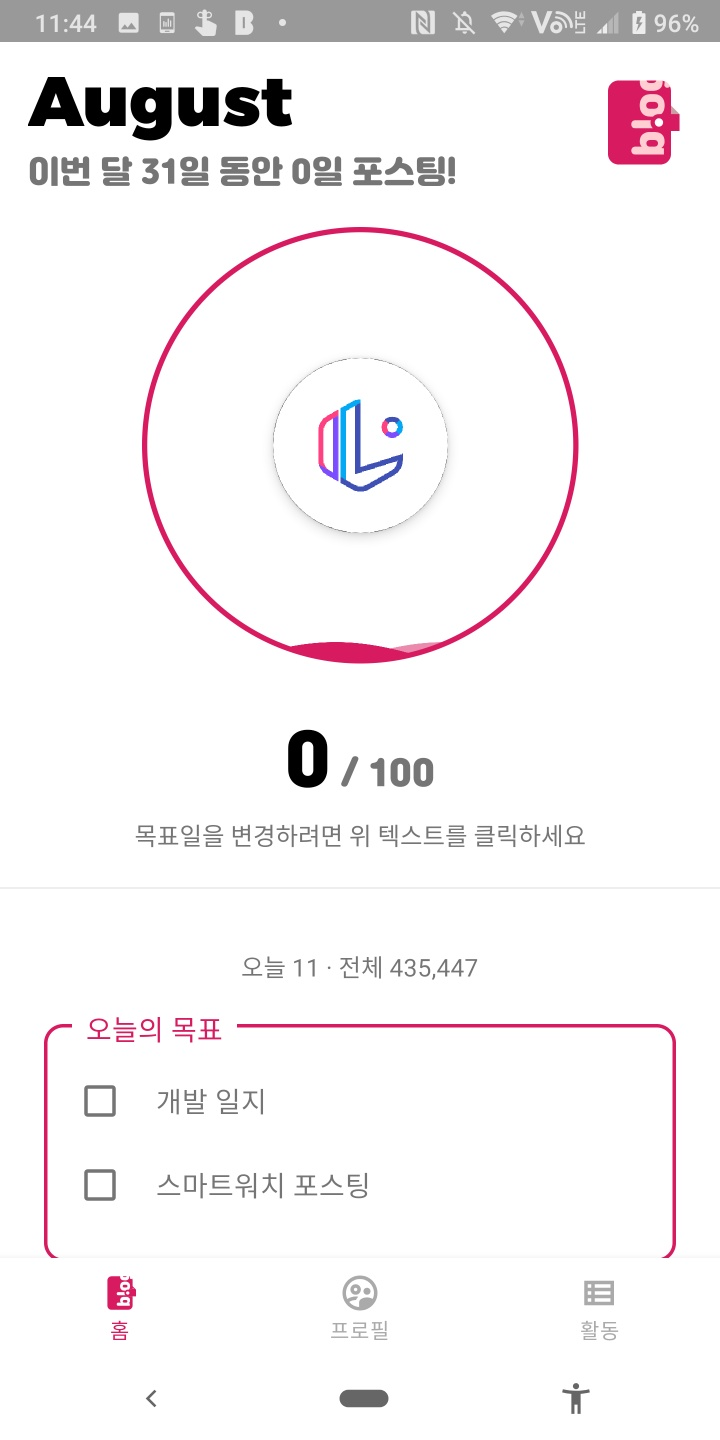Tap the Android back arrow
720x1440 pixels.
tap(151, 1398)
